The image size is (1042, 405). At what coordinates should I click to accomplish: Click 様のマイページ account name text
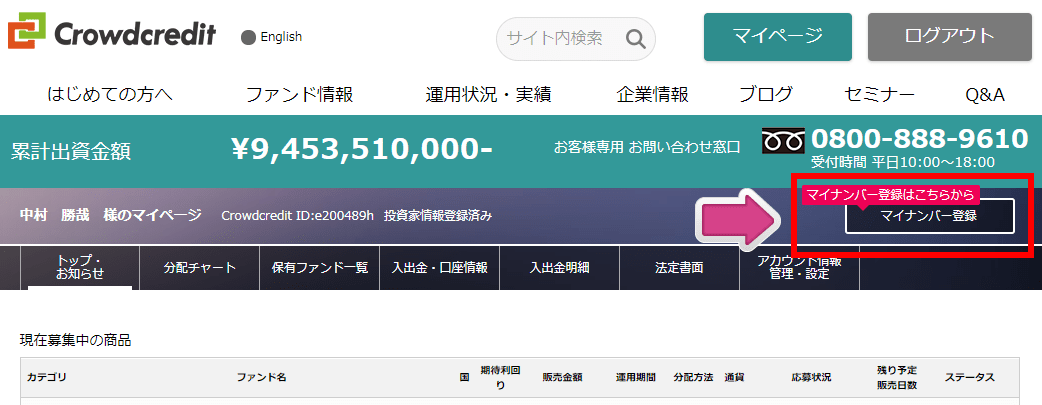[x=152, y=215]
